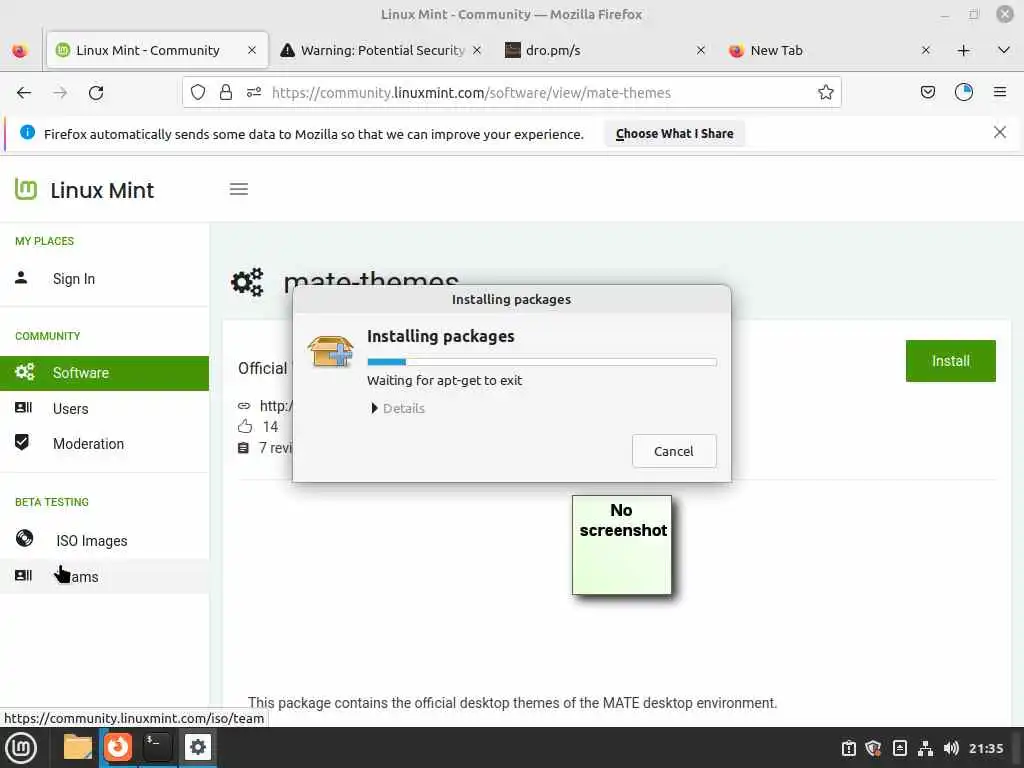The image size is (1024, 768).
Task: Click the Linux Mint logo icon
Action: [26, 189]
